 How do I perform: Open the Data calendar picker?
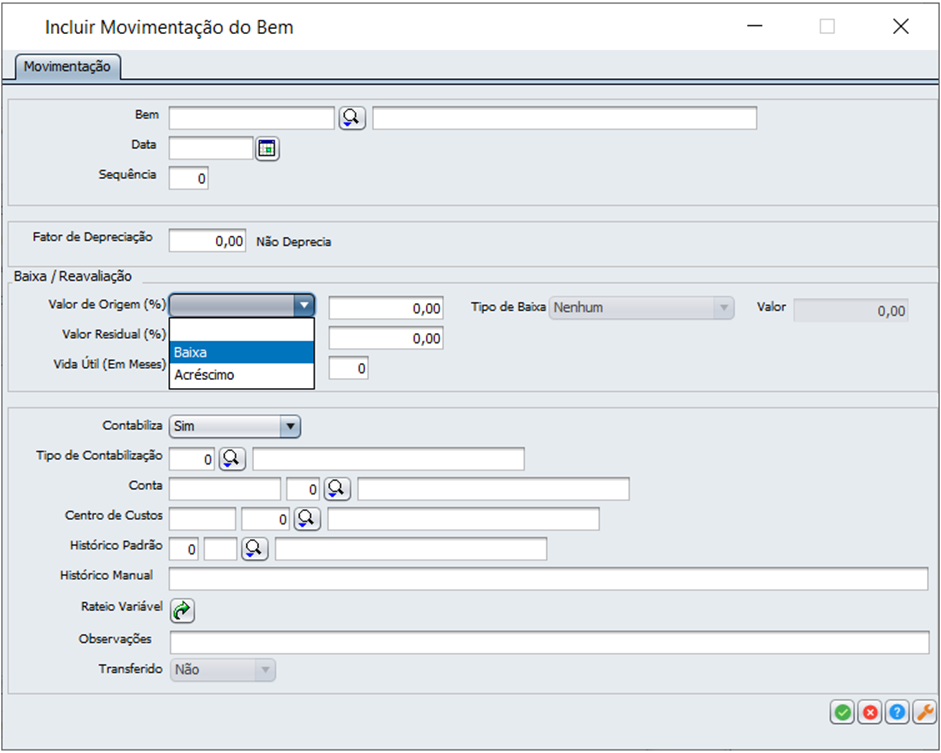click(x=267, y=148)
